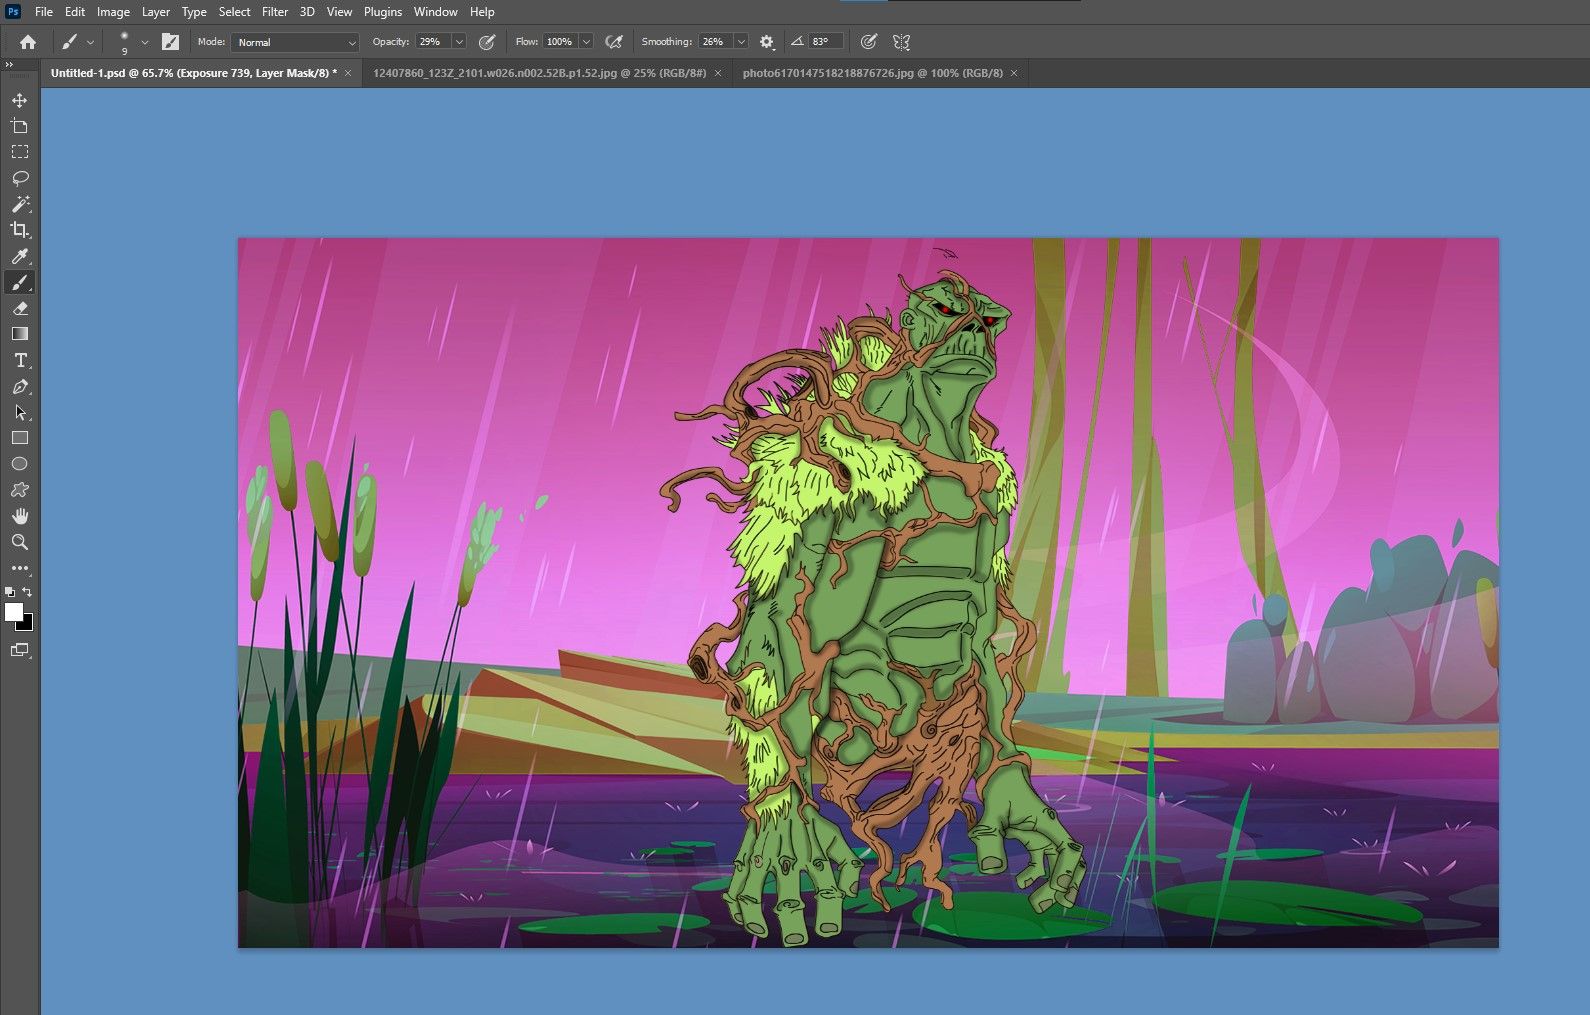Image resolution: width=1590 pixels, height=1015 pixels.
Task: Open smoothing options gear
Action: pos(767,42)
